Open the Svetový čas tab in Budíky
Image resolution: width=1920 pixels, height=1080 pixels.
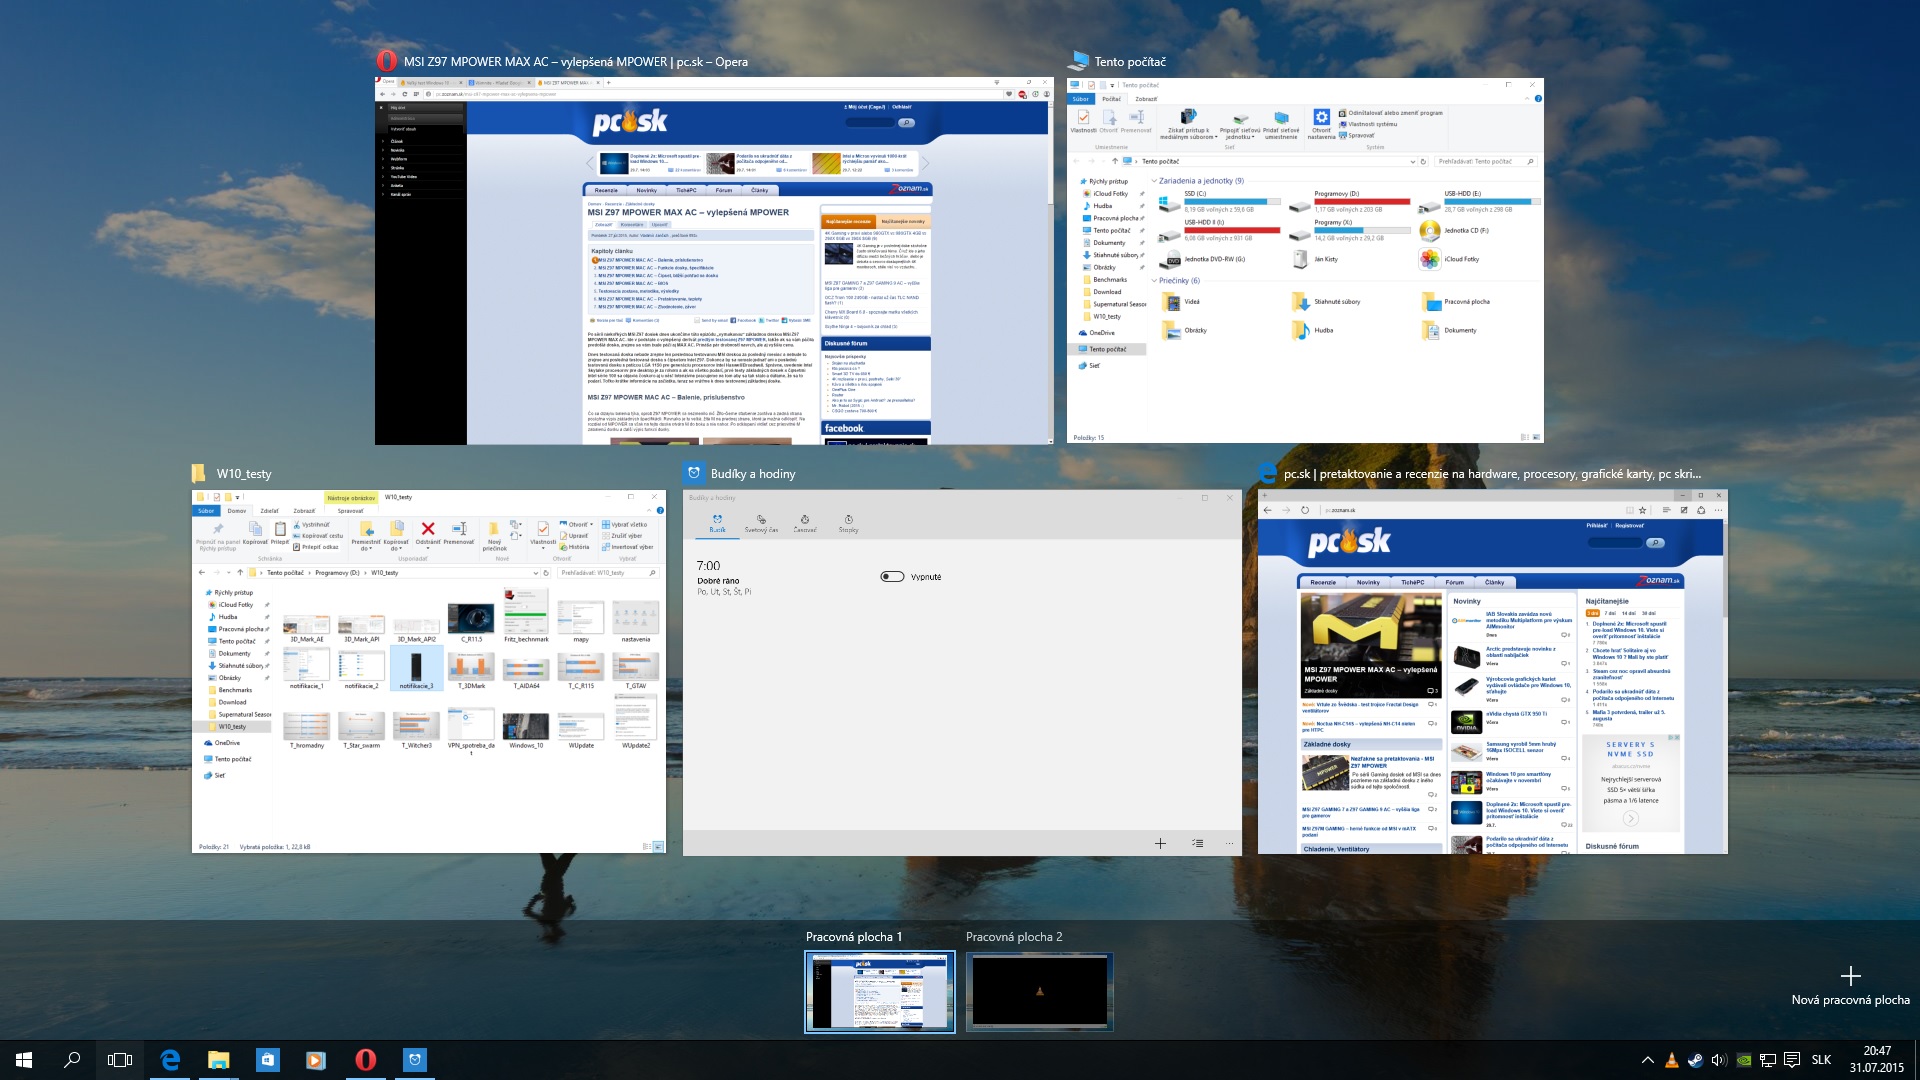tap(761, 524)
